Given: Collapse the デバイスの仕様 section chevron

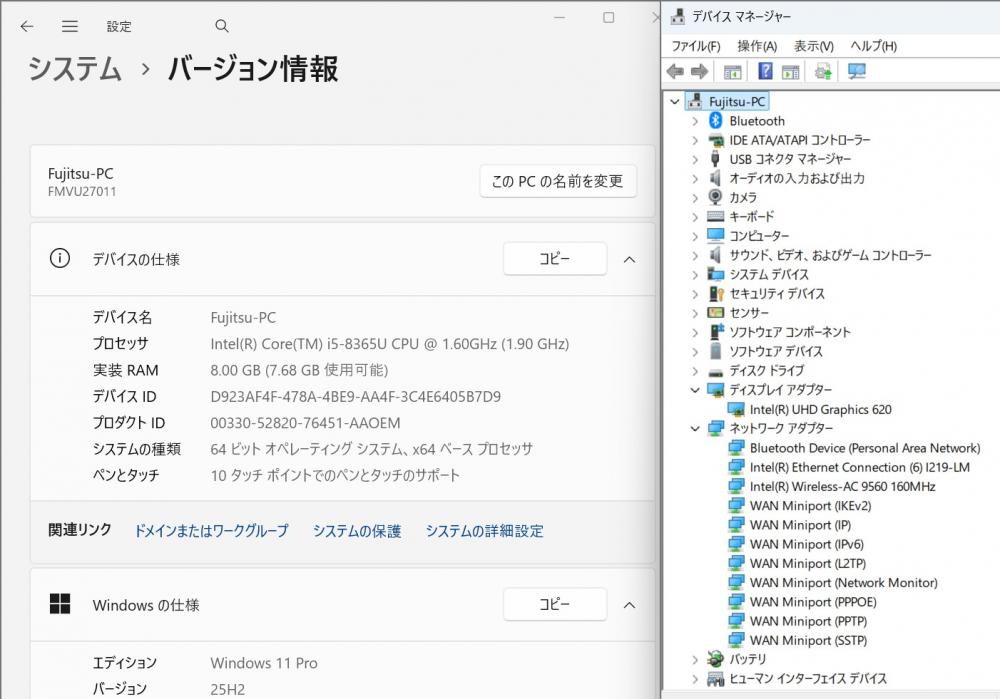Looking at the screenshot, I should pyautogui.click(x=629, y=259).
